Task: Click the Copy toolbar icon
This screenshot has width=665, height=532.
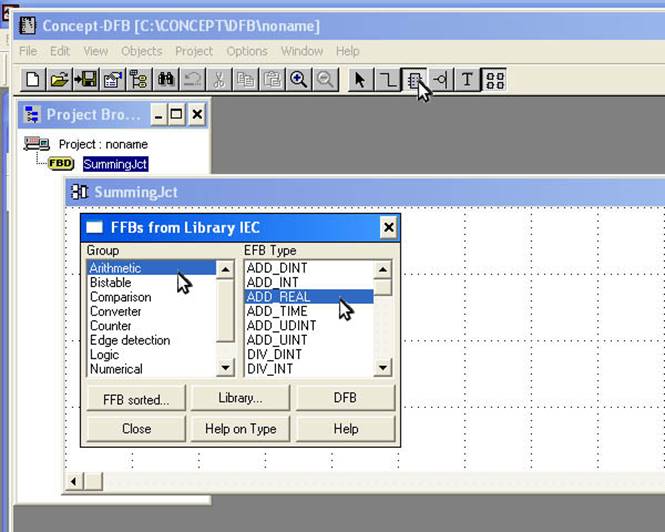Action: (245, 79)
